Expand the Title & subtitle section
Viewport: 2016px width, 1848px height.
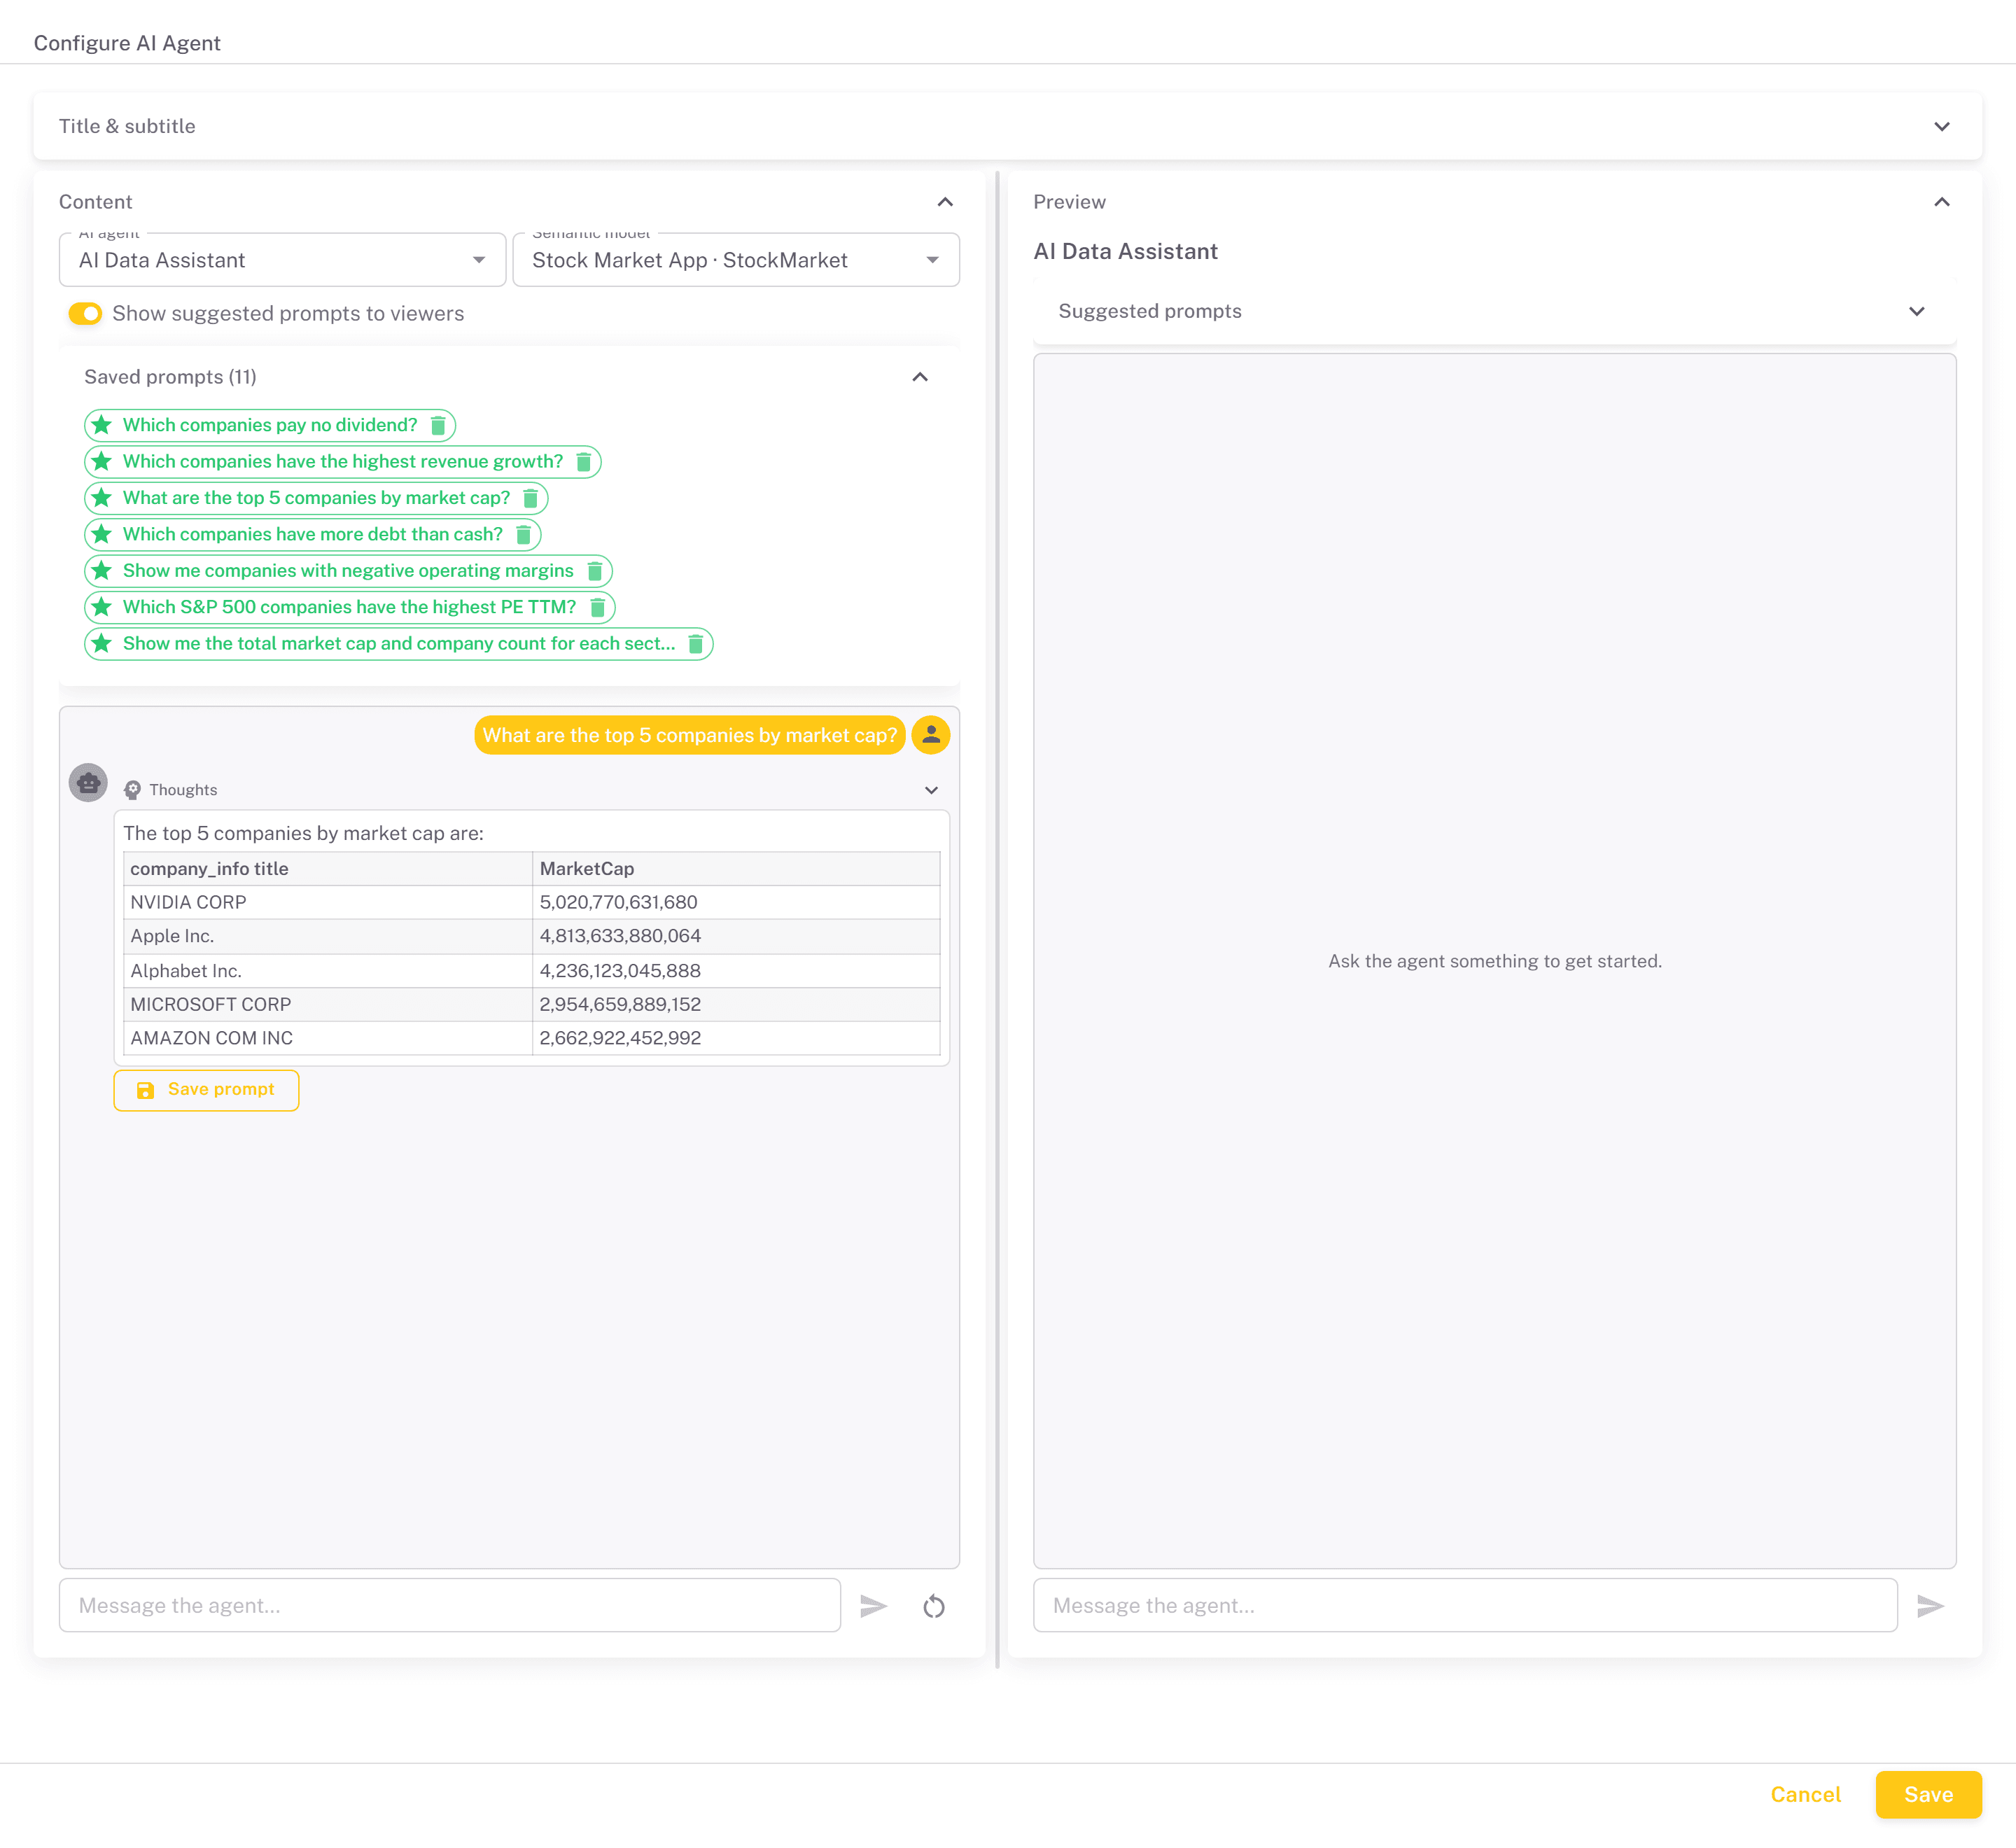[x=1941, y=127]
